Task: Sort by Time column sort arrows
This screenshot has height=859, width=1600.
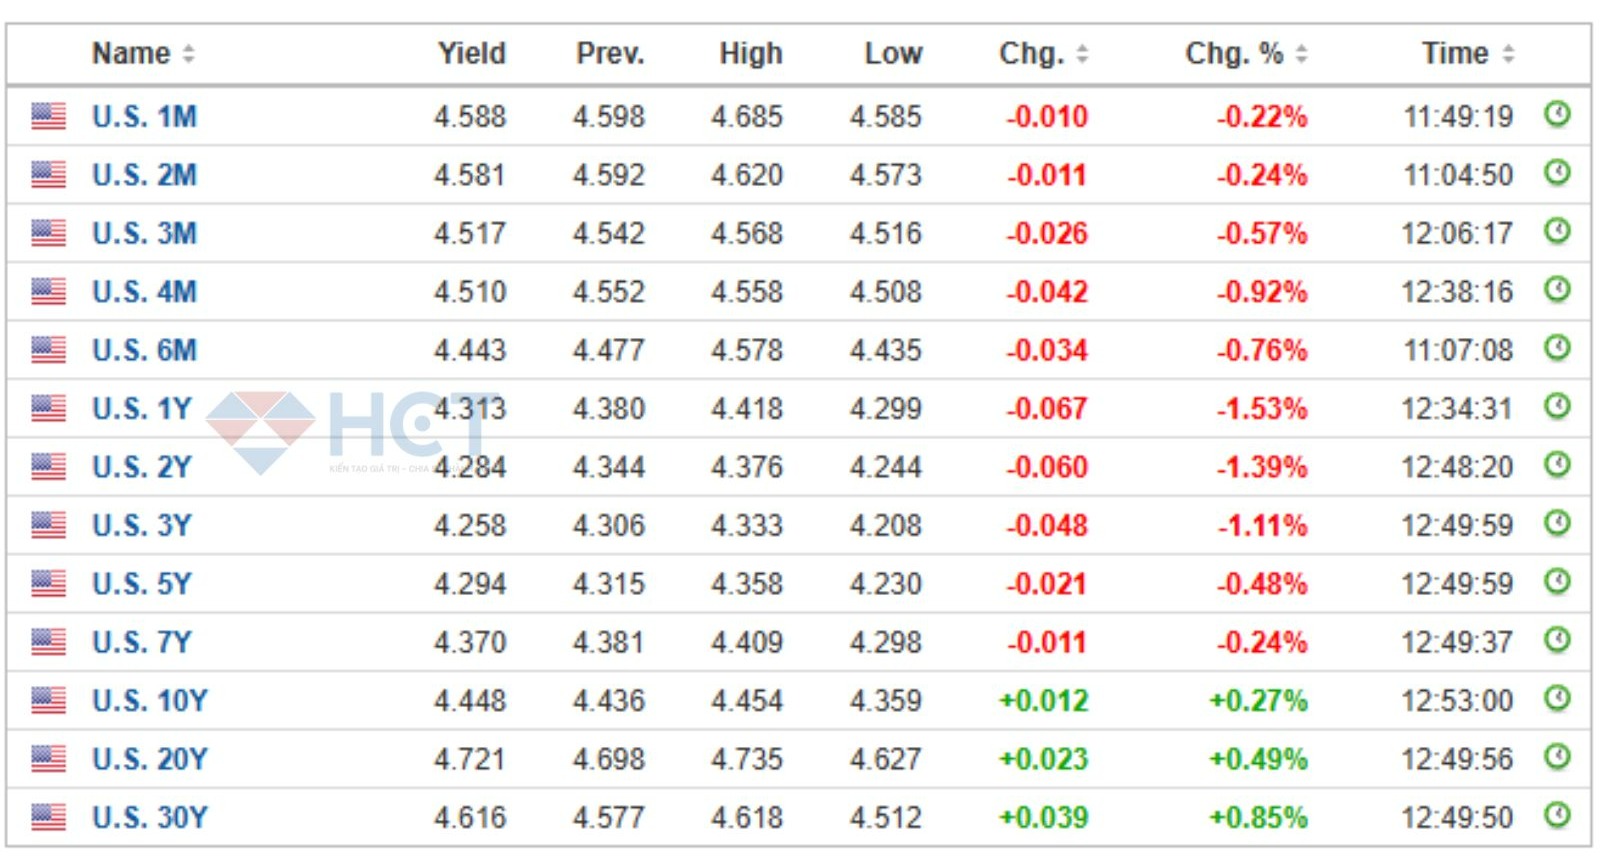Action: coord(1508,54)
